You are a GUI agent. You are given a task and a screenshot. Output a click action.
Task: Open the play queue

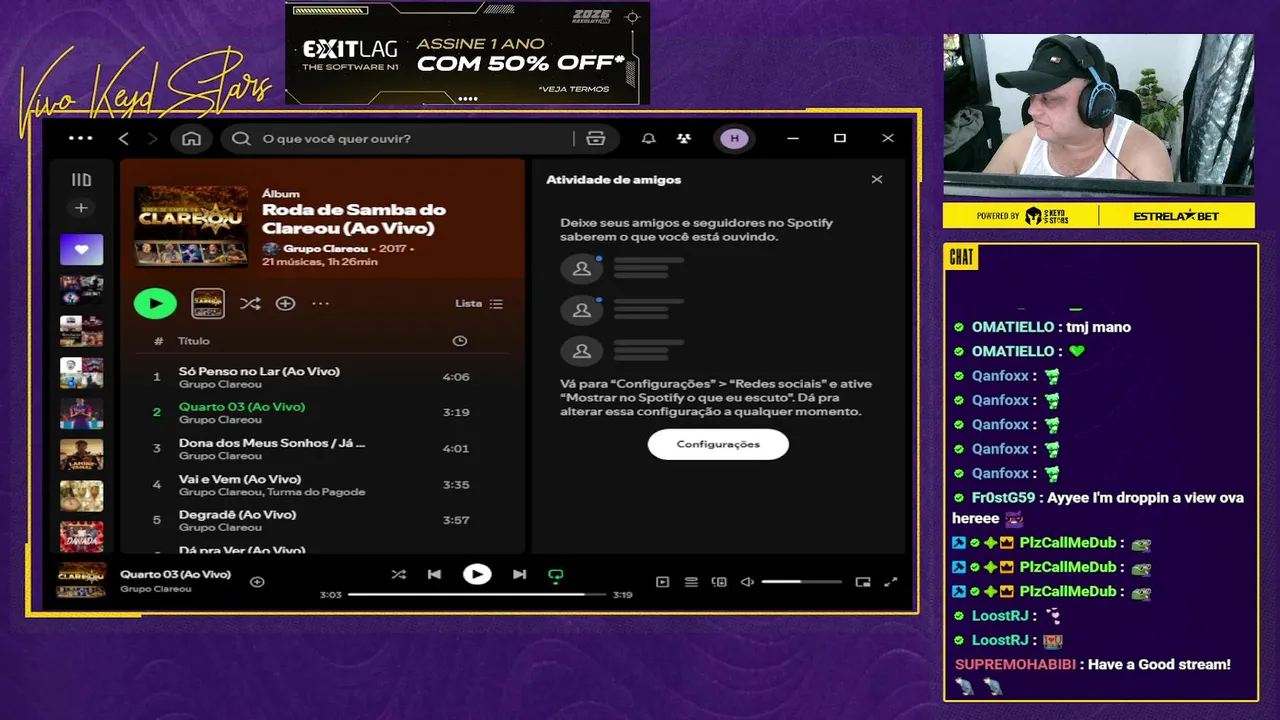(x=691, y=582)
